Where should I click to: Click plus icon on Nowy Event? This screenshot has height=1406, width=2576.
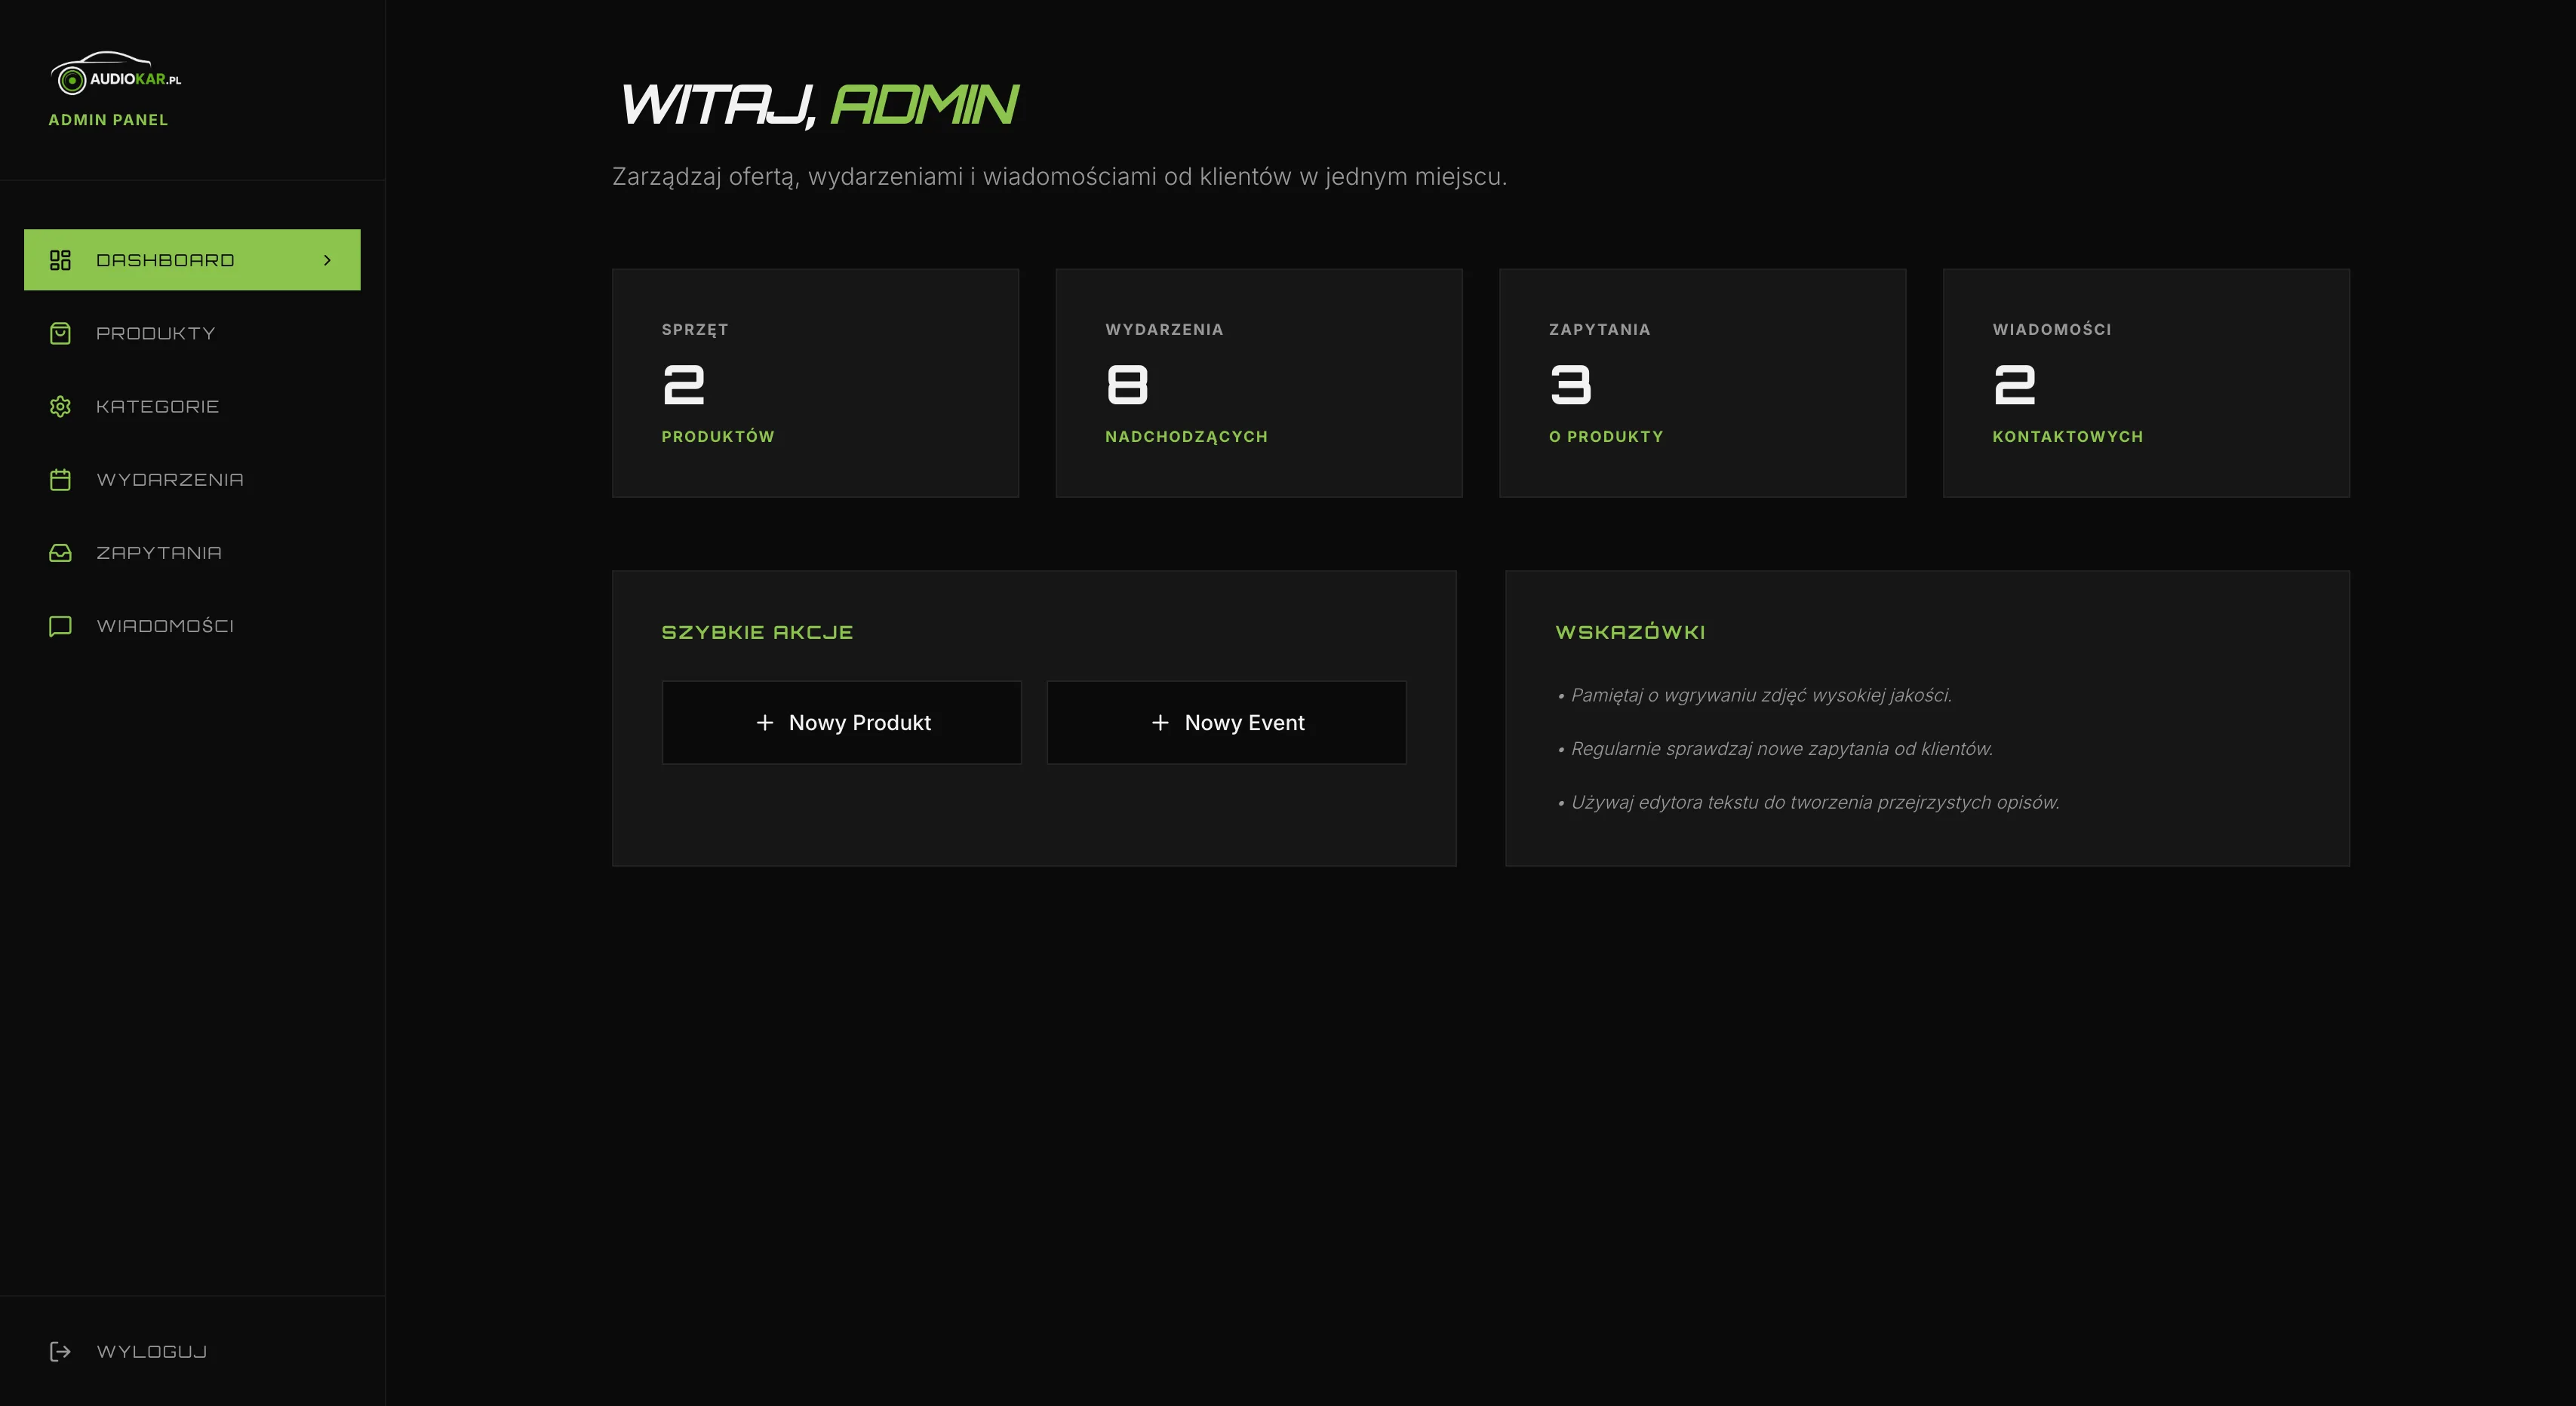(1160, 722)
